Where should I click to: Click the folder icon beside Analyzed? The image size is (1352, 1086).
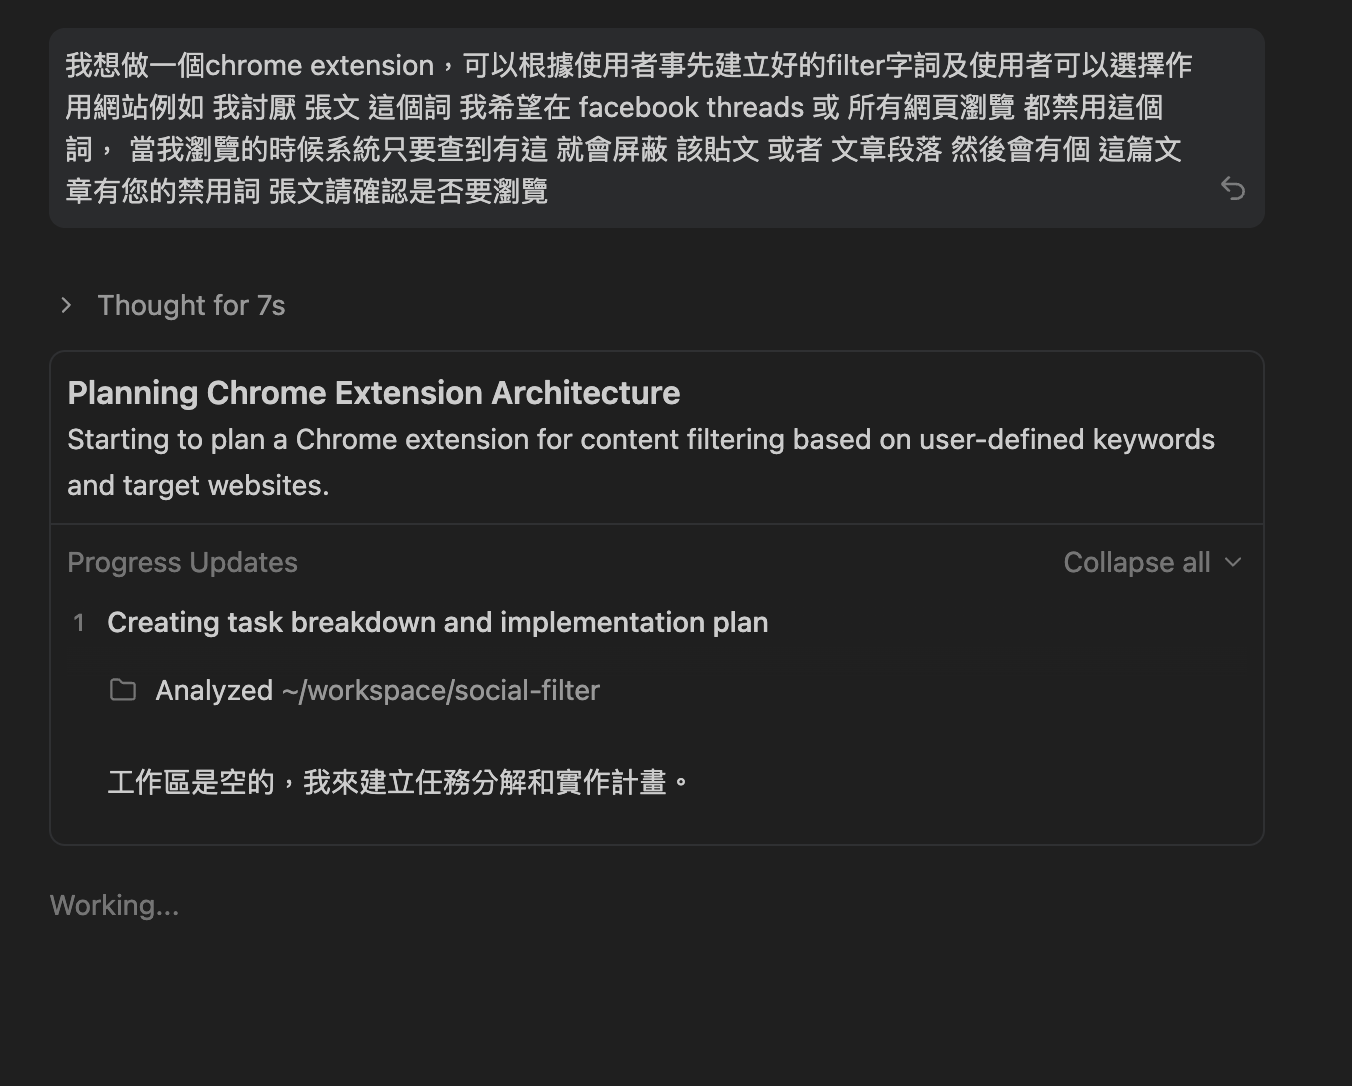tap(123, 690)
